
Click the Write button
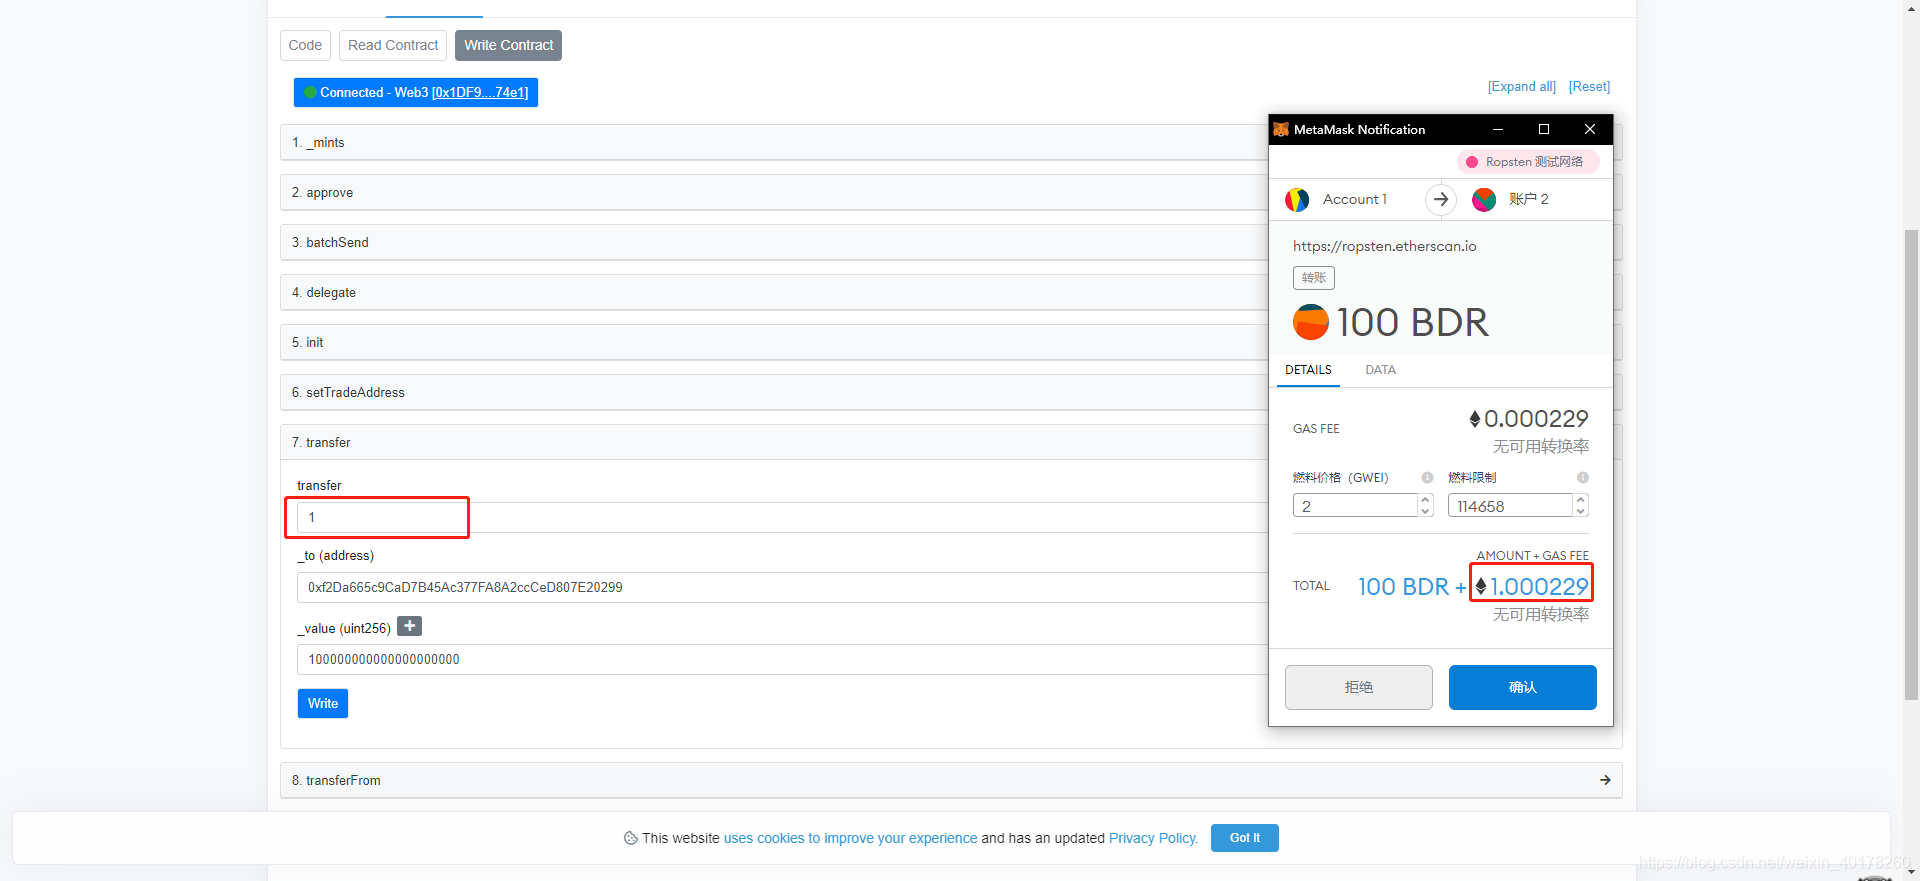(323, 703)
